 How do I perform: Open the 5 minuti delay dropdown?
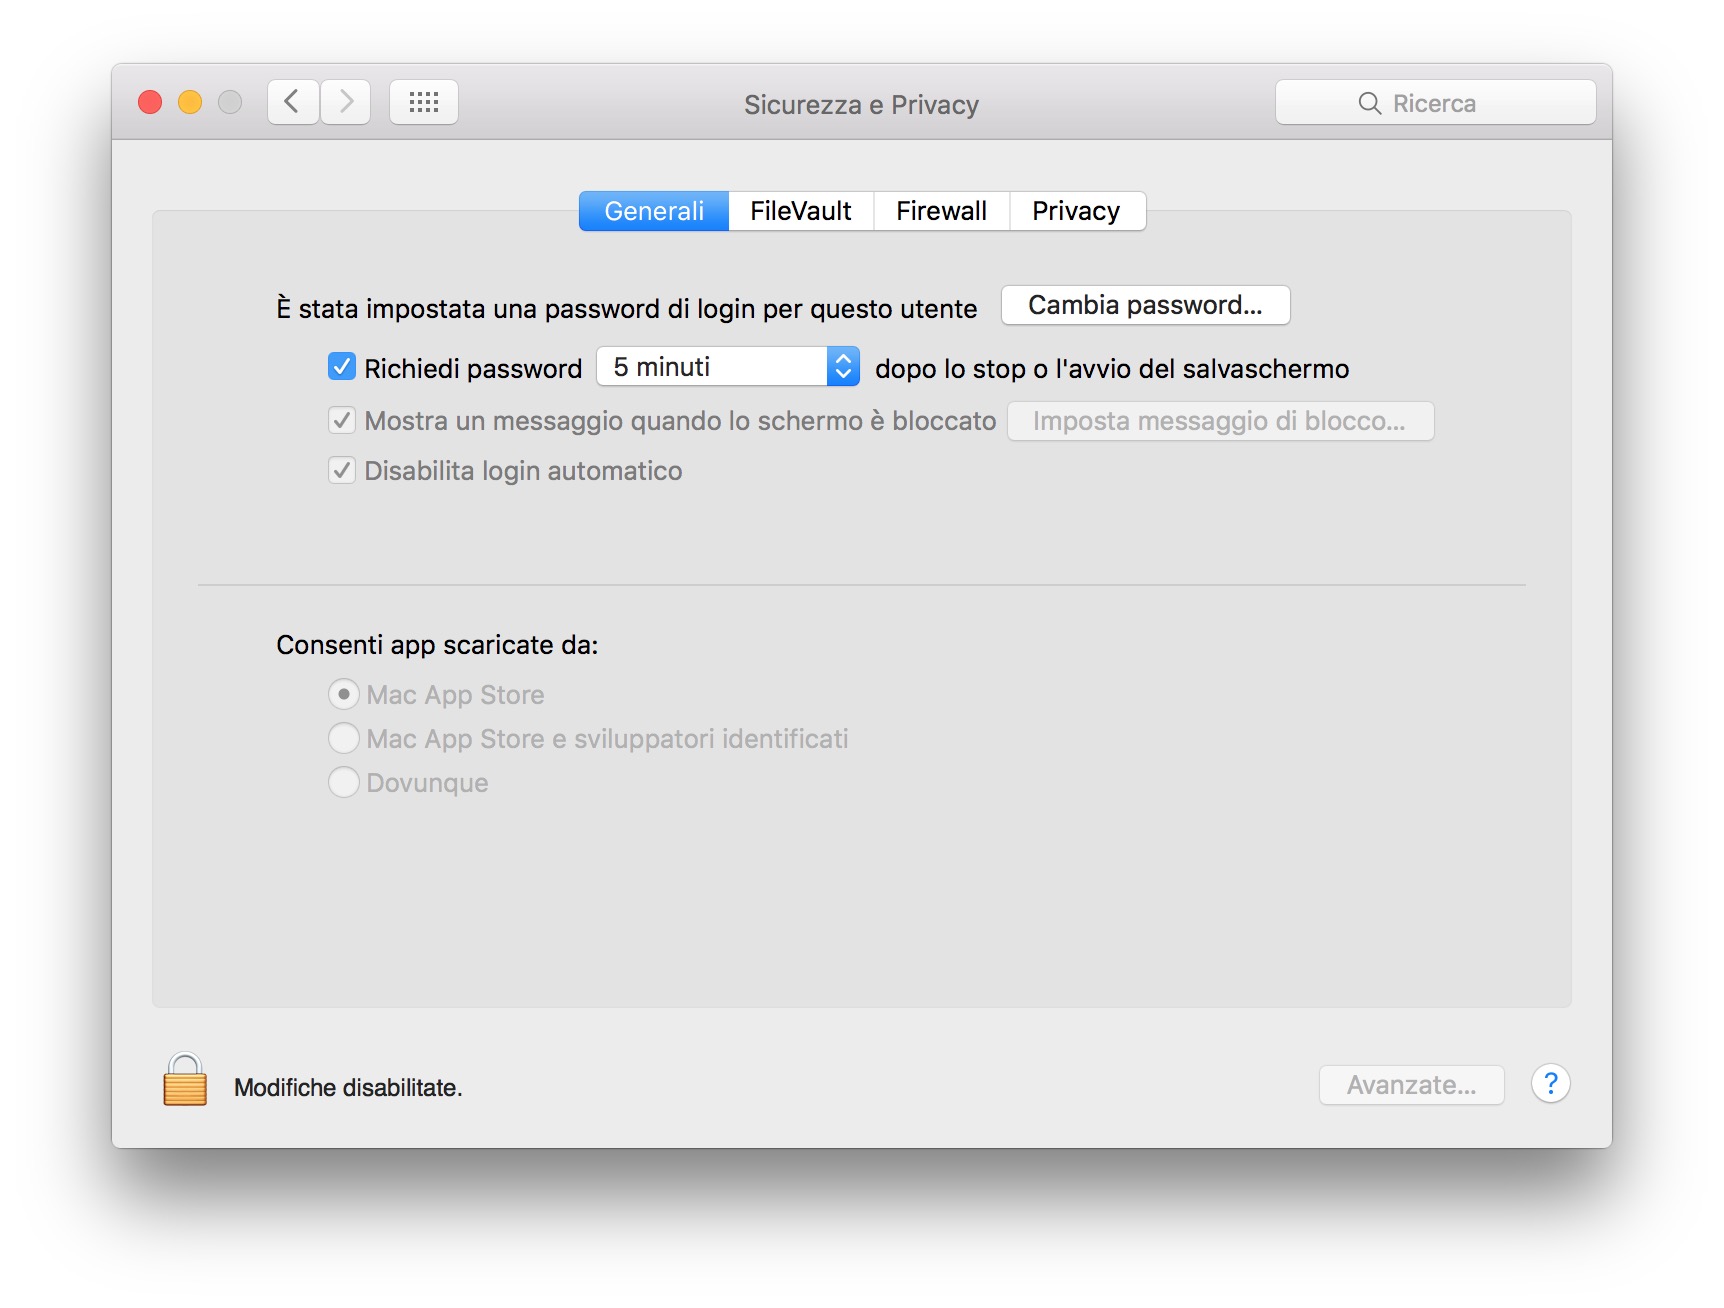(728, 367)
